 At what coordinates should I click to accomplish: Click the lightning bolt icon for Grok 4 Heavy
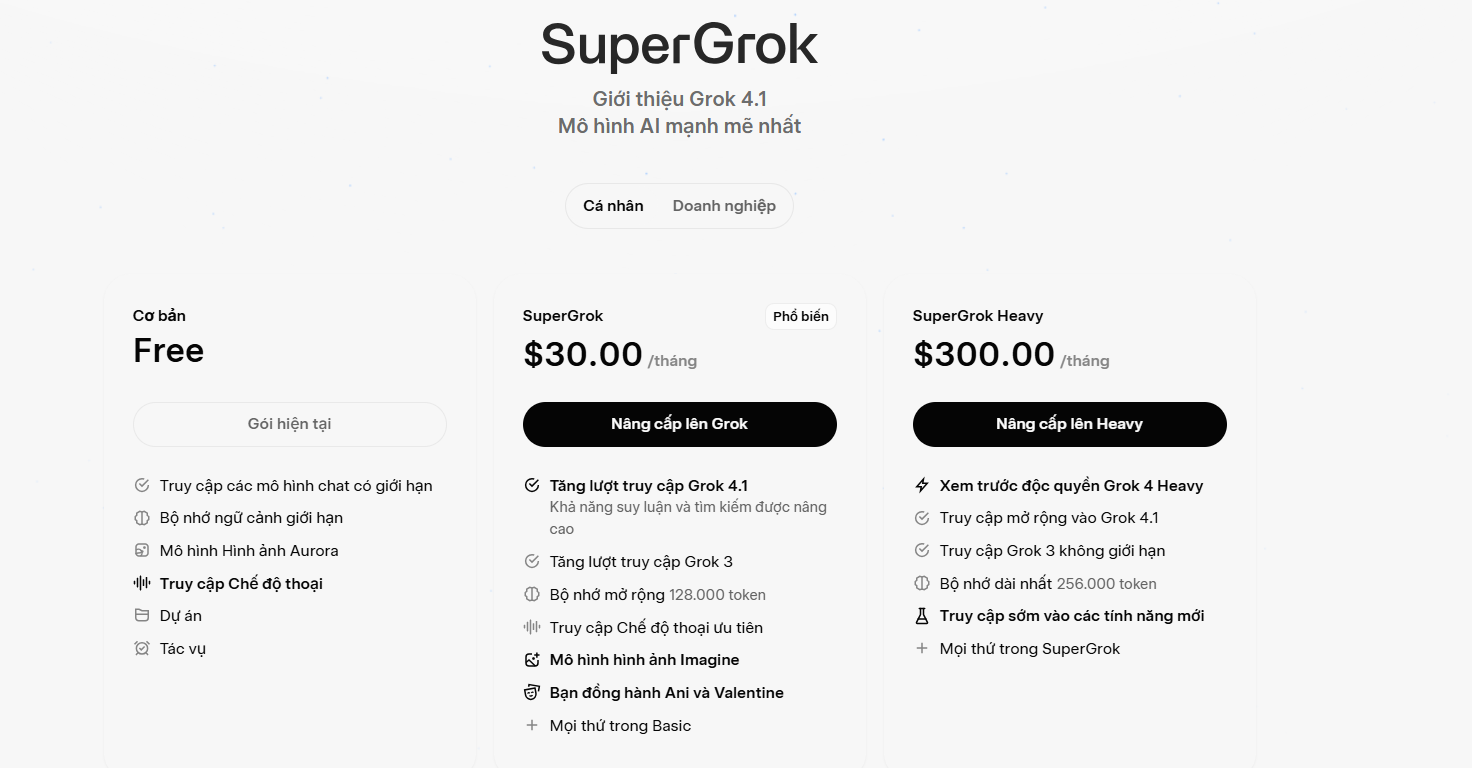click(x=922, y=485)
